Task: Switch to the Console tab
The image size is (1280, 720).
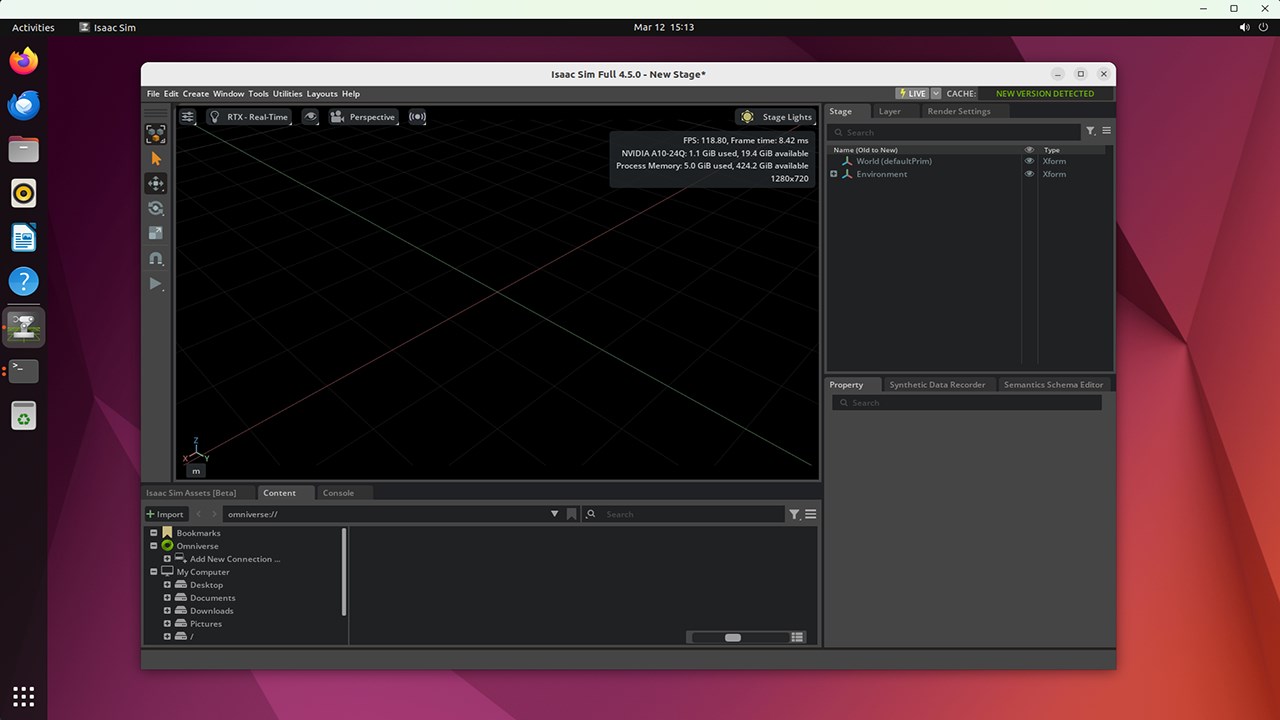Action: (x=338, y=493)
